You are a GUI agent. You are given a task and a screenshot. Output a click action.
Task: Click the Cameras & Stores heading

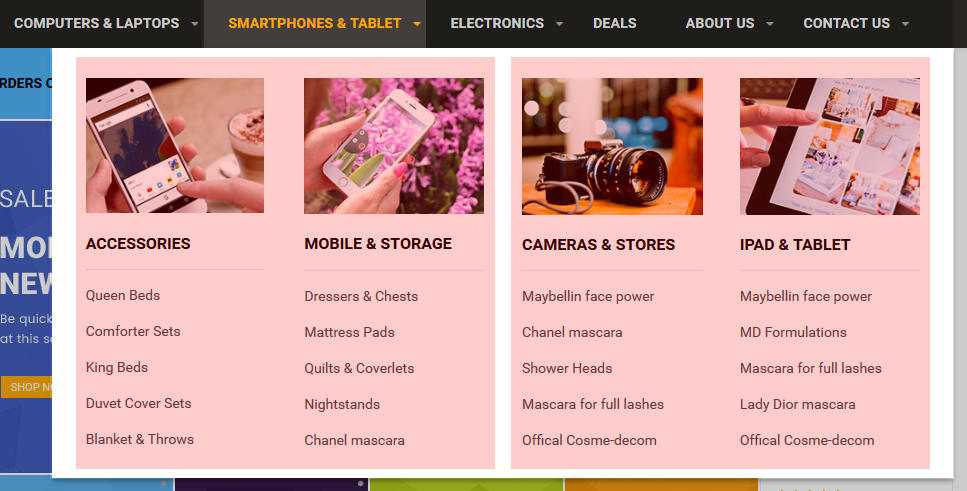tap(598, 245)
